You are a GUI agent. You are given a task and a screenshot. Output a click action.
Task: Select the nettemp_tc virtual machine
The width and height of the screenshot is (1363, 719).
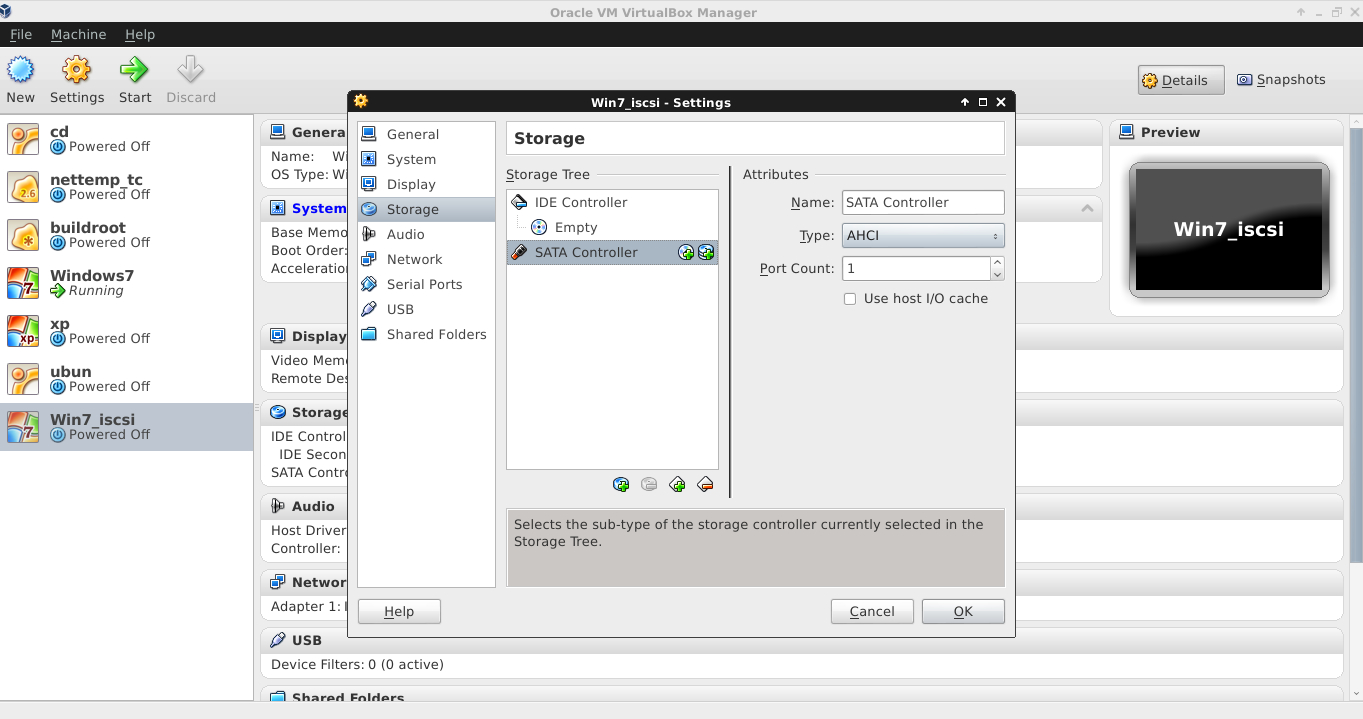(126, 187)
